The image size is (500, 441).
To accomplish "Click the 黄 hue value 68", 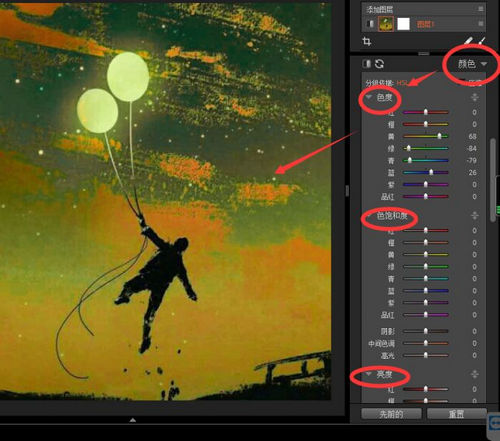I will tap(472, 136).
